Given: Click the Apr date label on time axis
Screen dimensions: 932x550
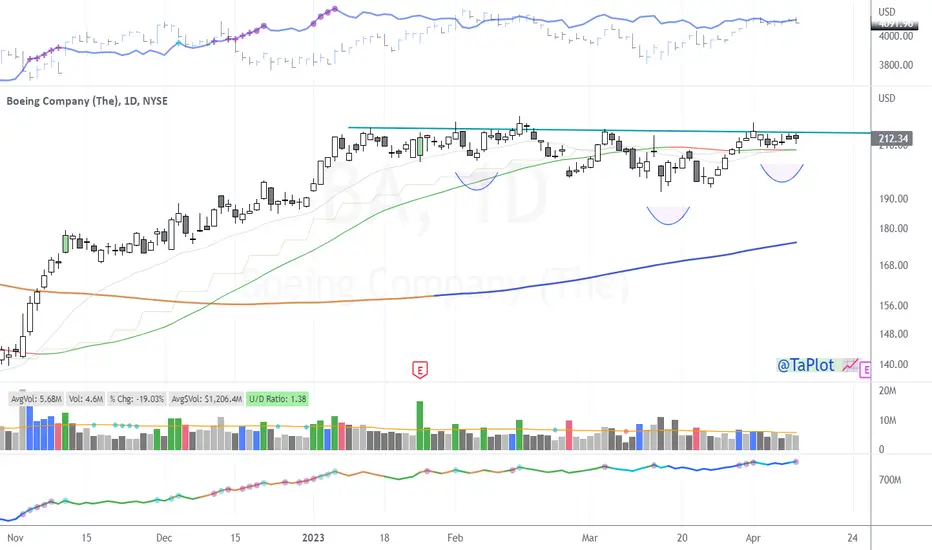Looking at the screenshot, I should [x=753, y=538].
